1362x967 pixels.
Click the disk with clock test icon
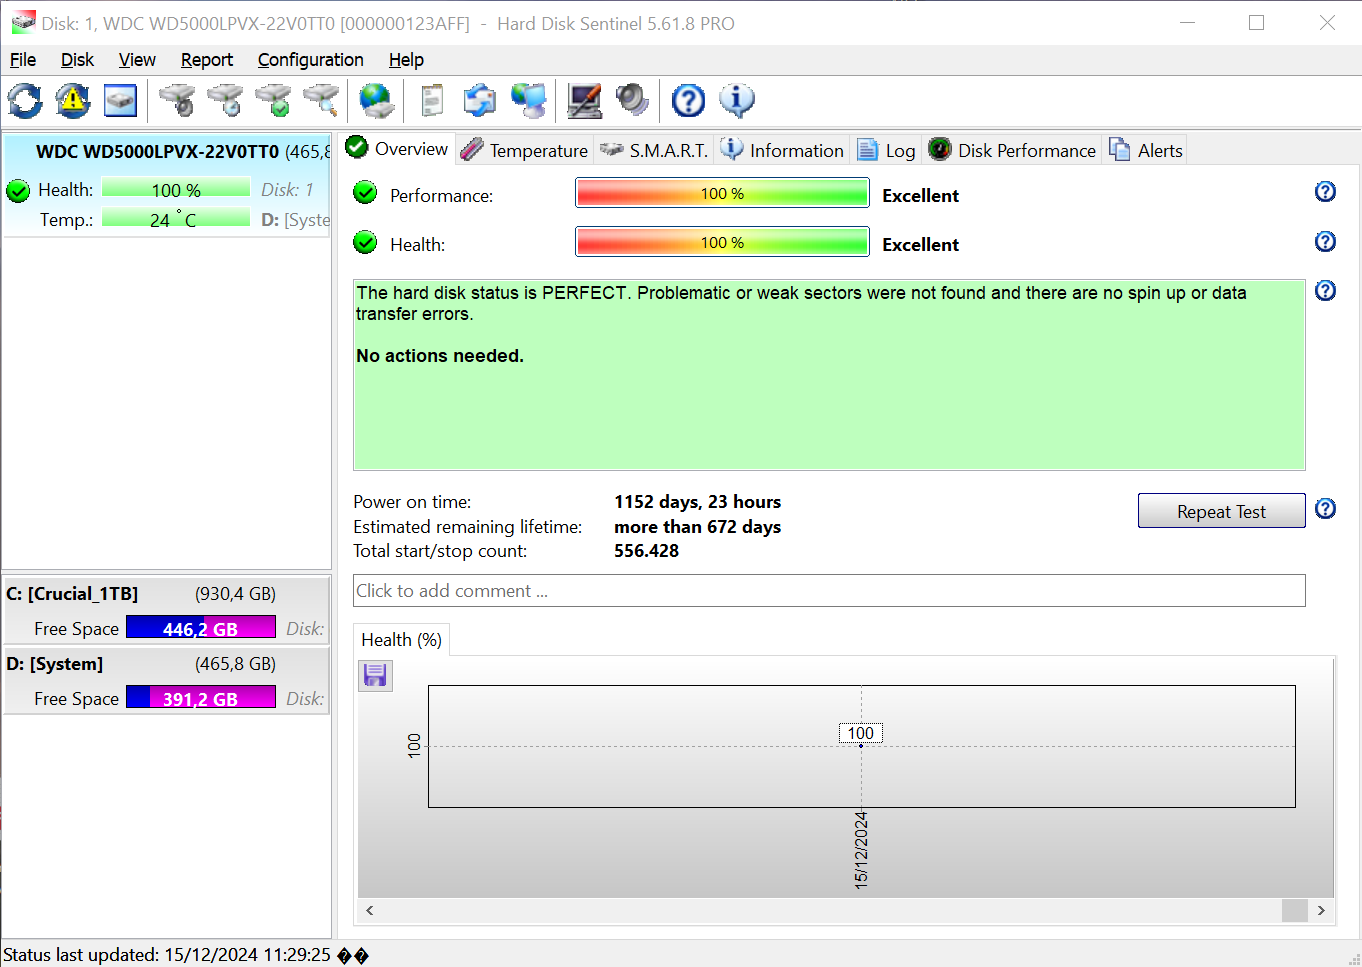click(226, 100)
